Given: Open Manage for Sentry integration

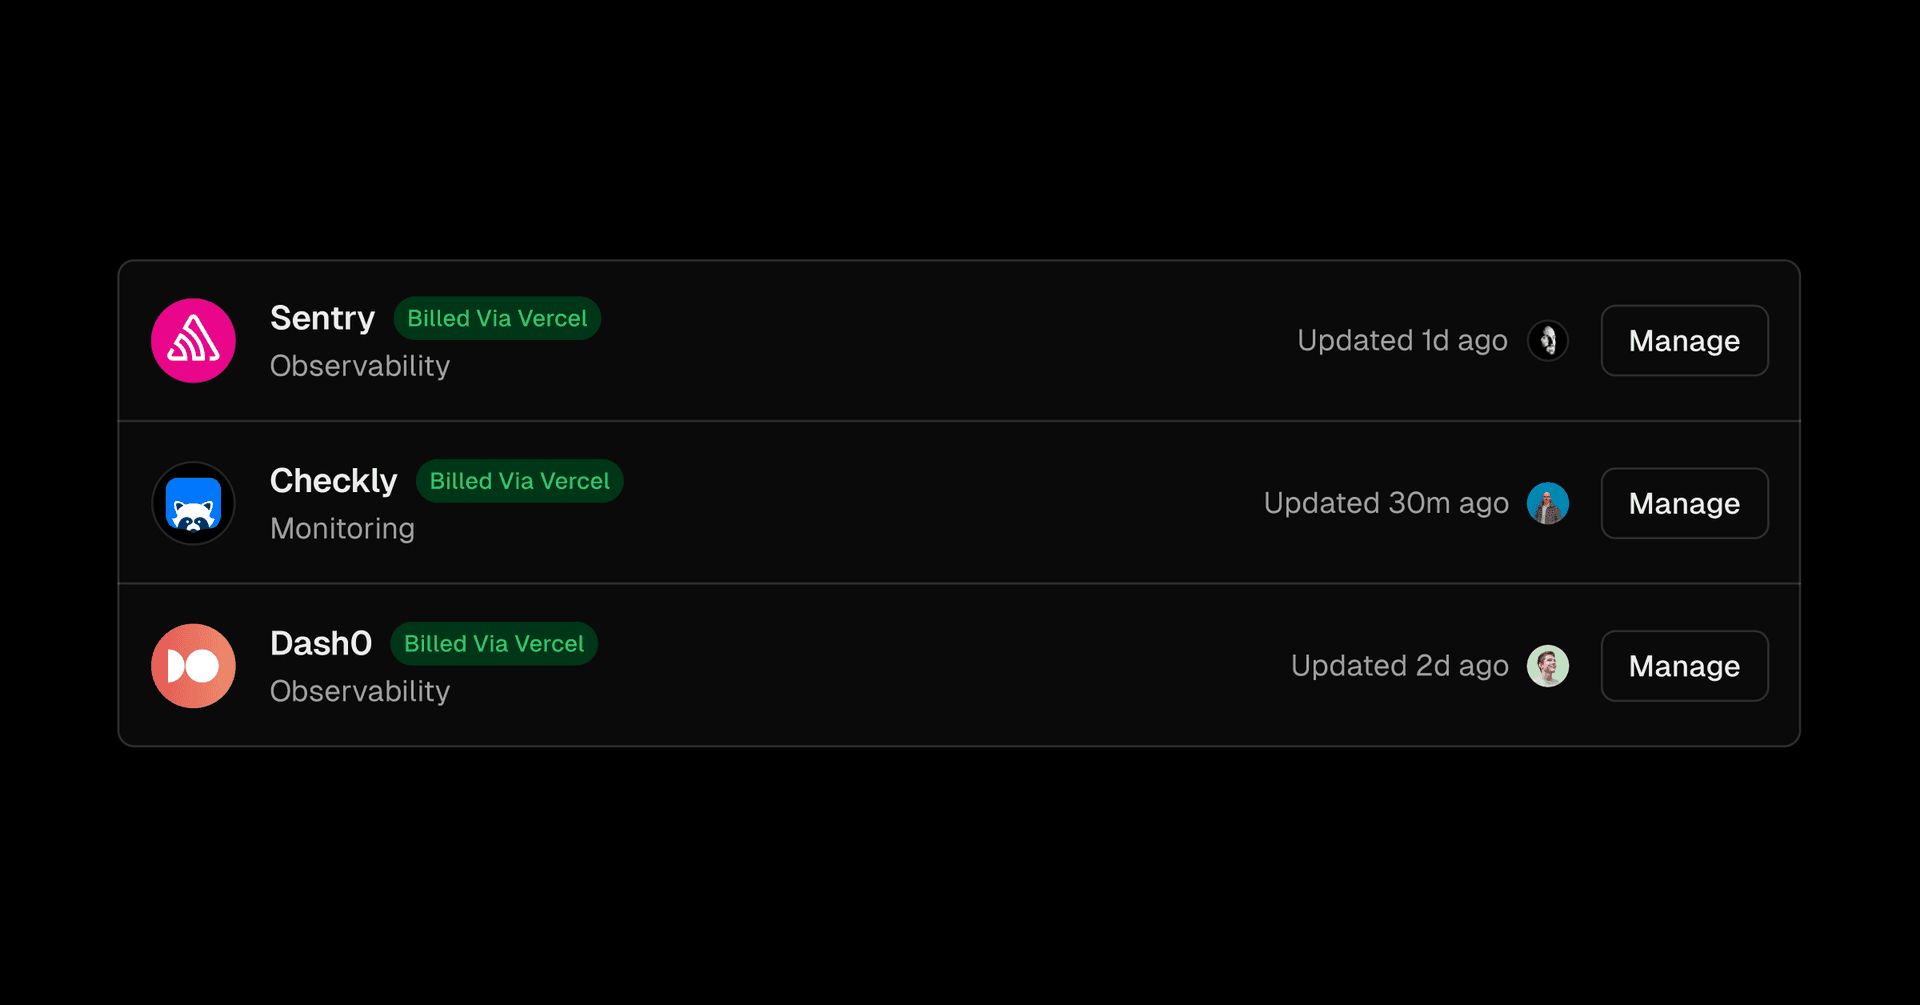Looking at the screenshot, I should [x=1684, y=341].
